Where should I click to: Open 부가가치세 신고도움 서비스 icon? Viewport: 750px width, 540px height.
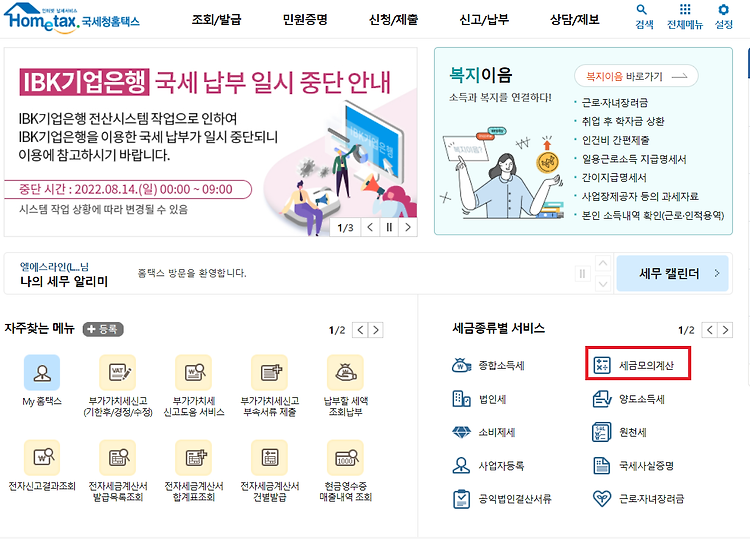[194, 373]
